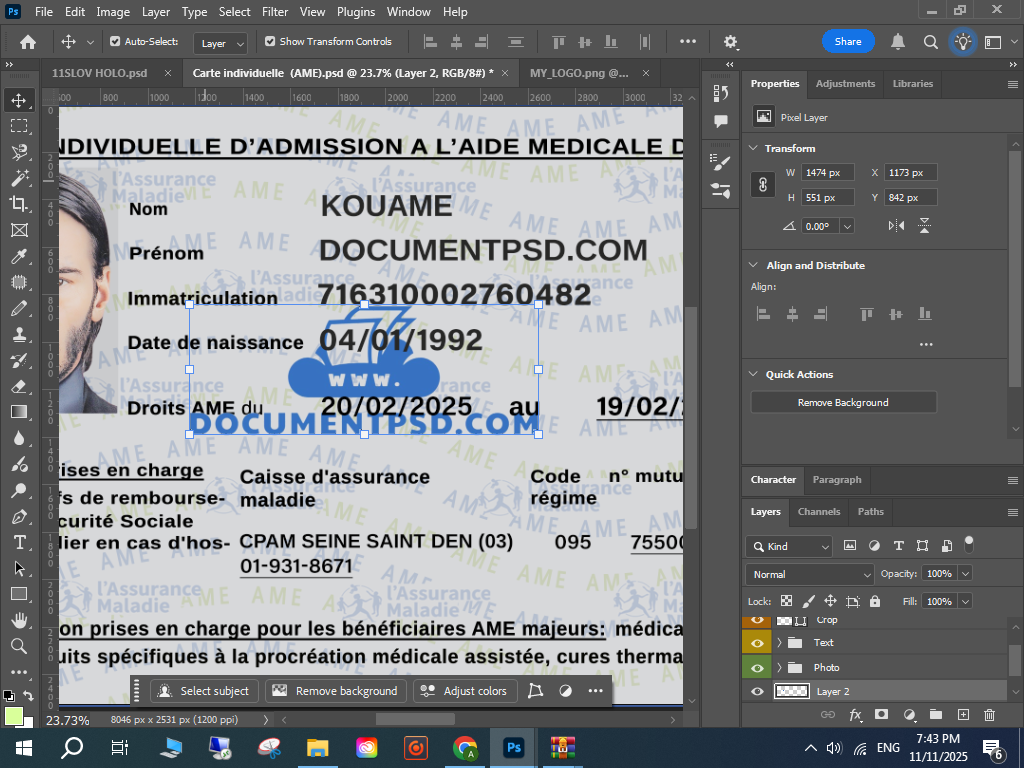
Task: Select the Eraser tool
Action: (18, 386)
